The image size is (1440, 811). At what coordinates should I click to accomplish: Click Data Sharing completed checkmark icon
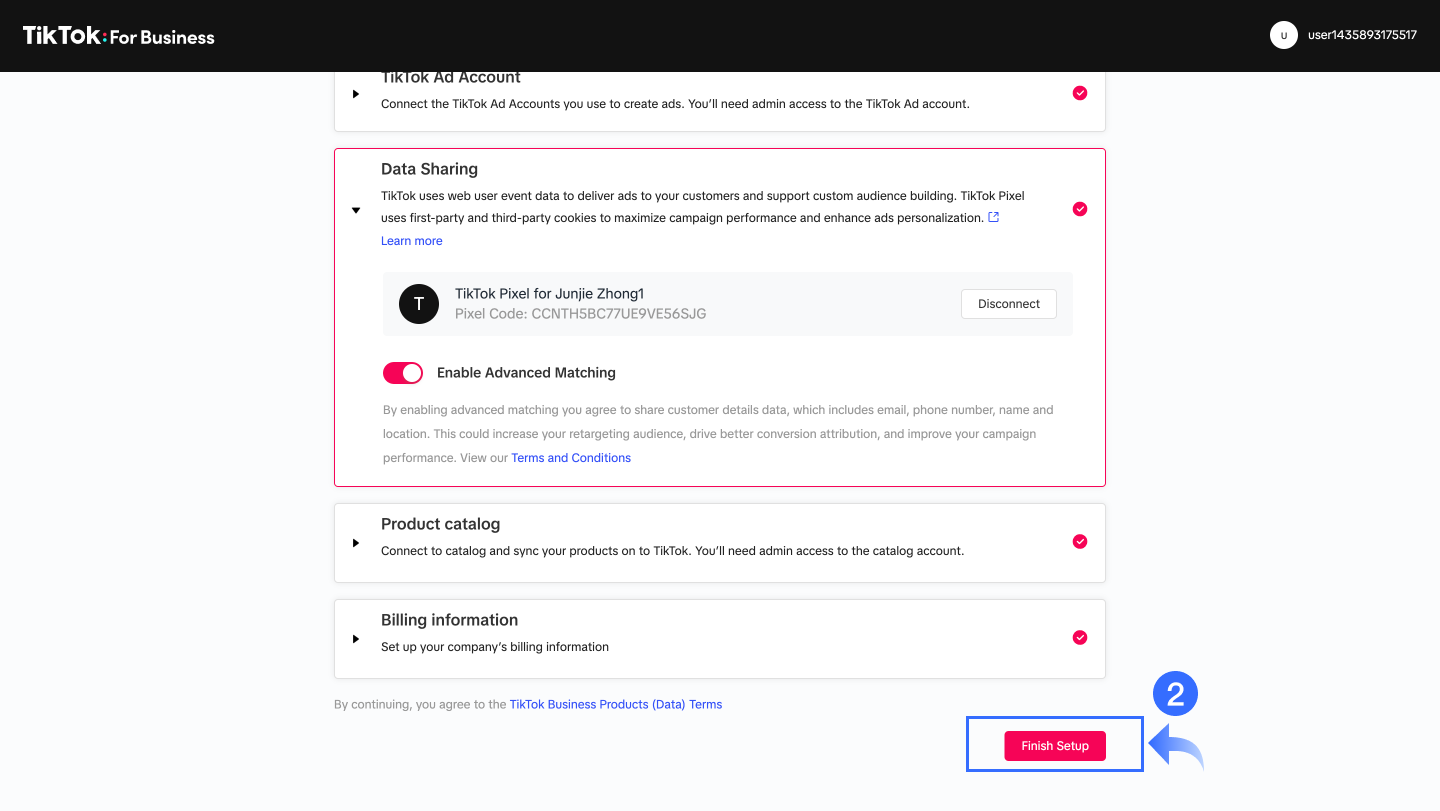(x=1080, y=209)
